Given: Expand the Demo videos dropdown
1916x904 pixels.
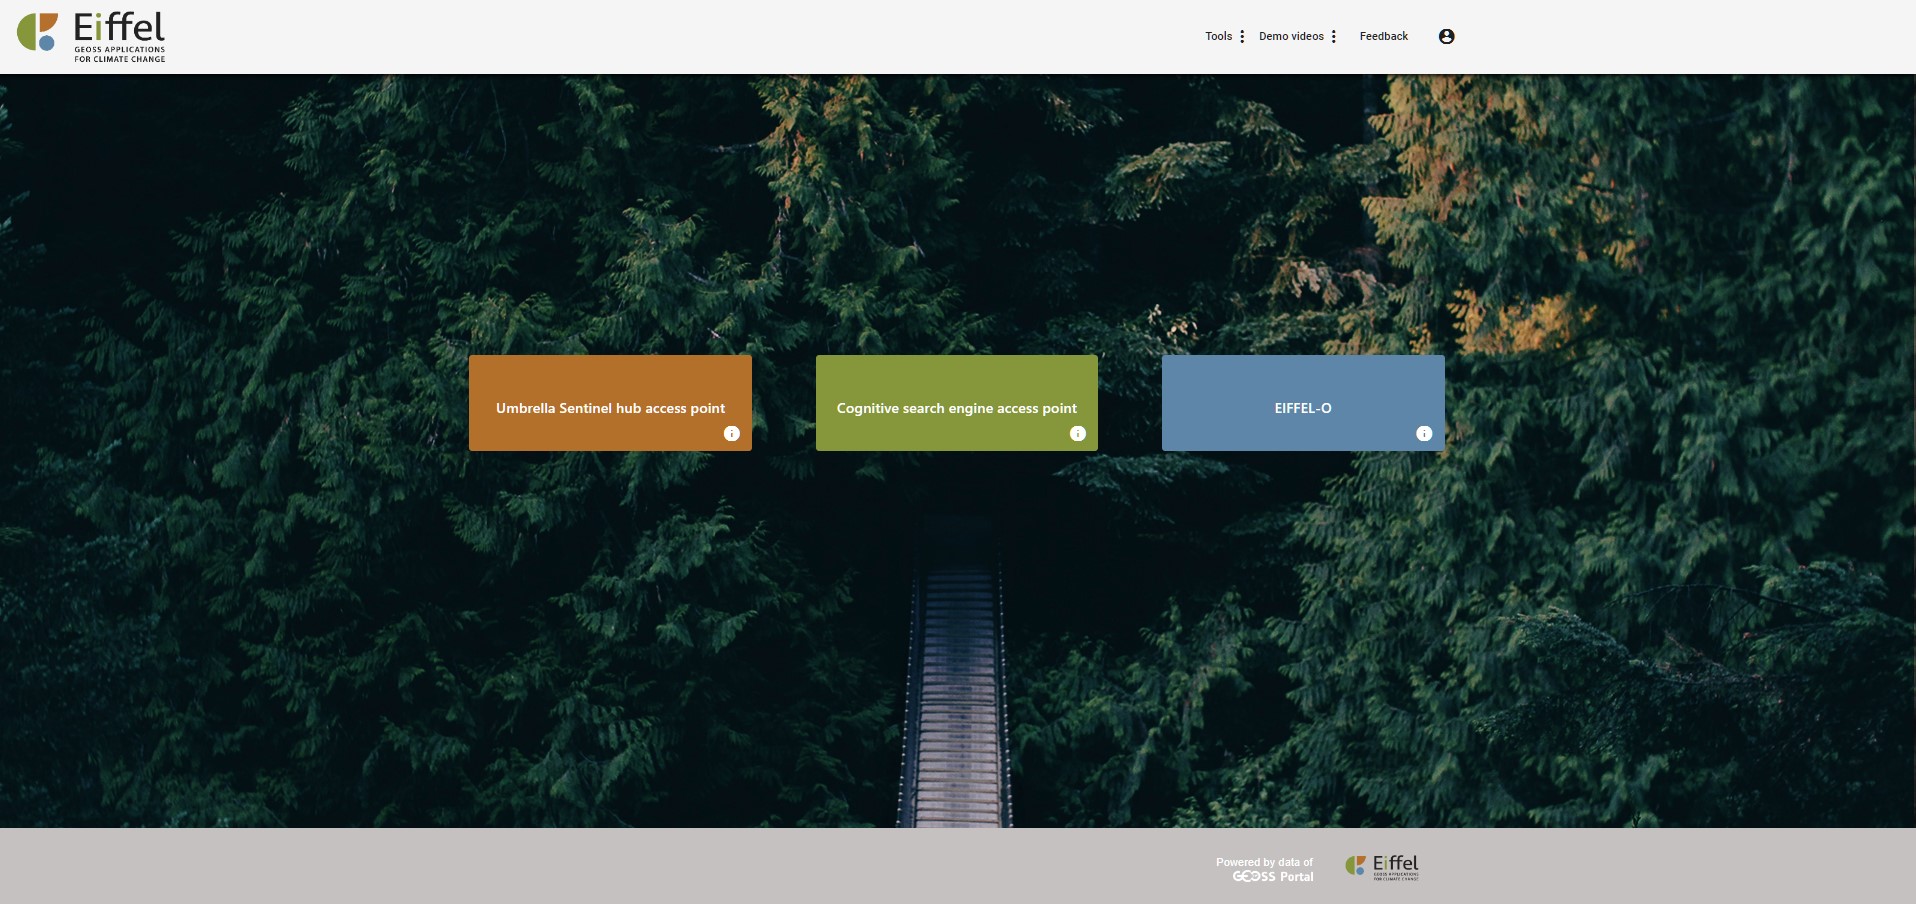Looking at the screenshot, I should 1290,36.
